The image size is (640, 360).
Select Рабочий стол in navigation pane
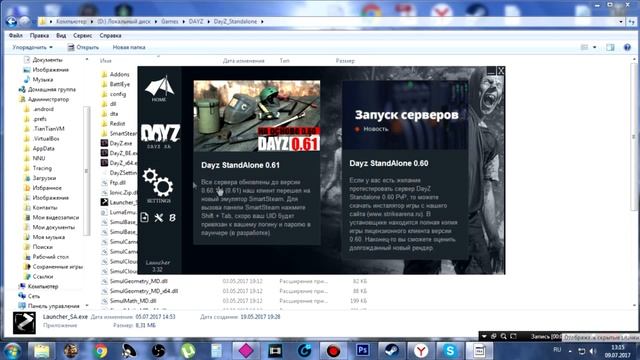[x=46, y=257]
